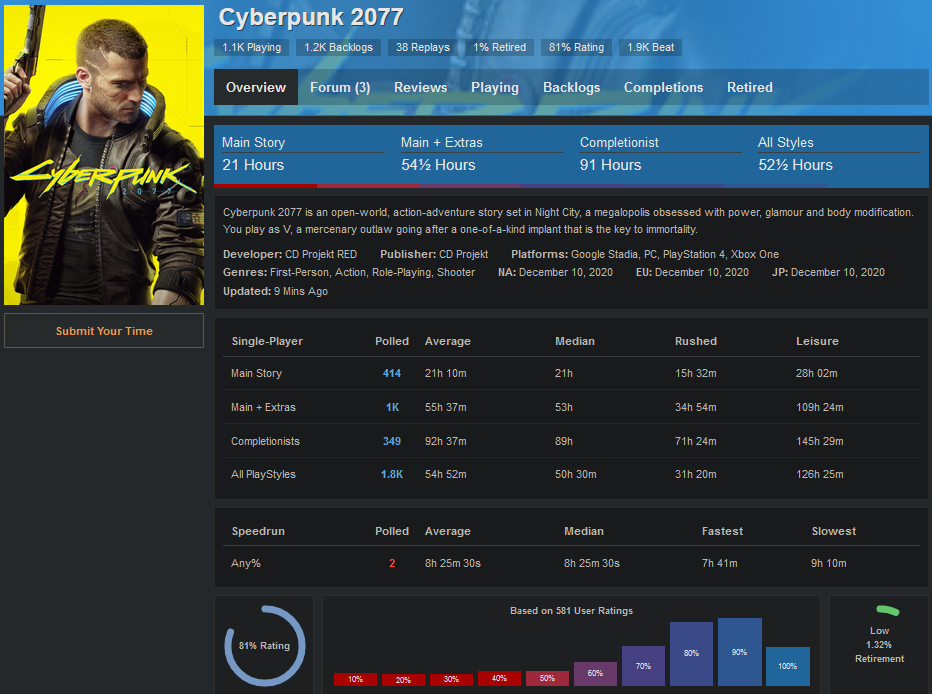Click the All PlayStyles leisure time 126h 25m

[x=820, y=474]
